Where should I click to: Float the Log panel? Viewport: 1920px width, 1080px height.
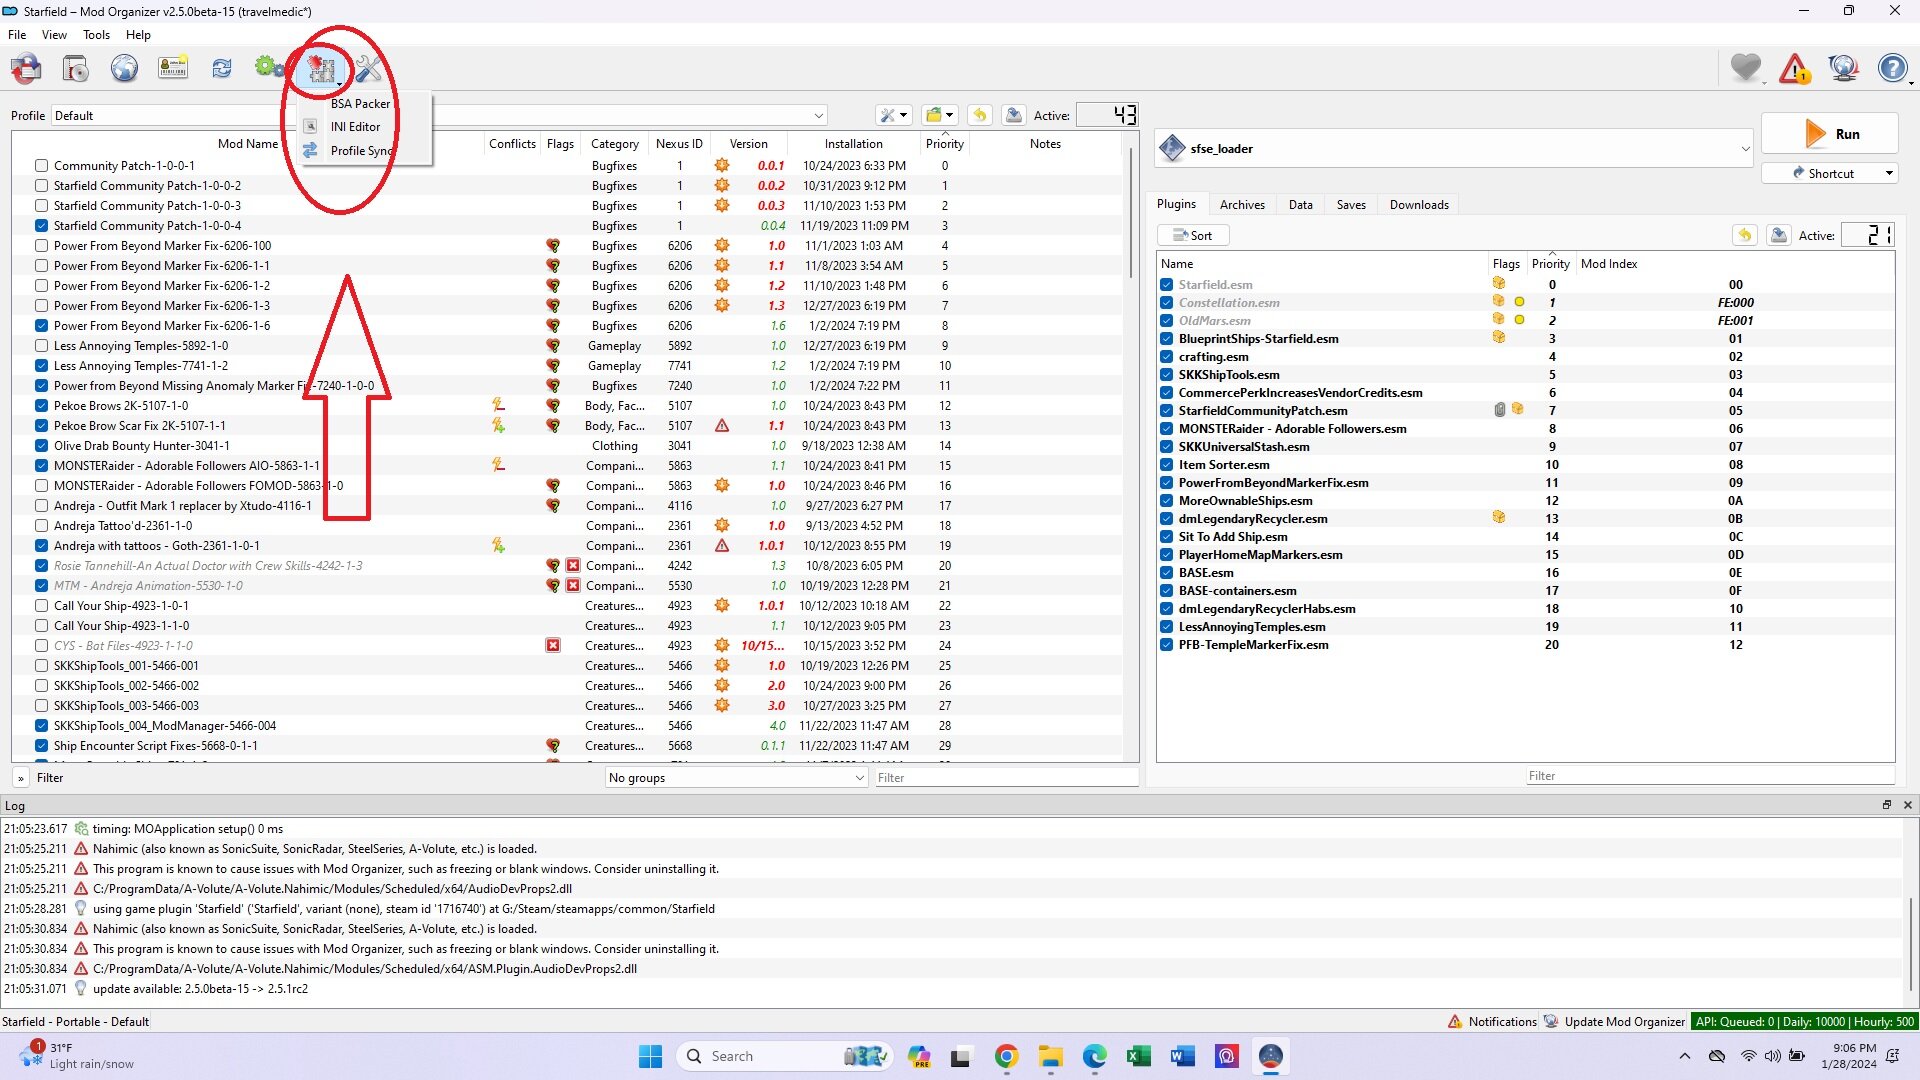click(x=1887, y=805)
